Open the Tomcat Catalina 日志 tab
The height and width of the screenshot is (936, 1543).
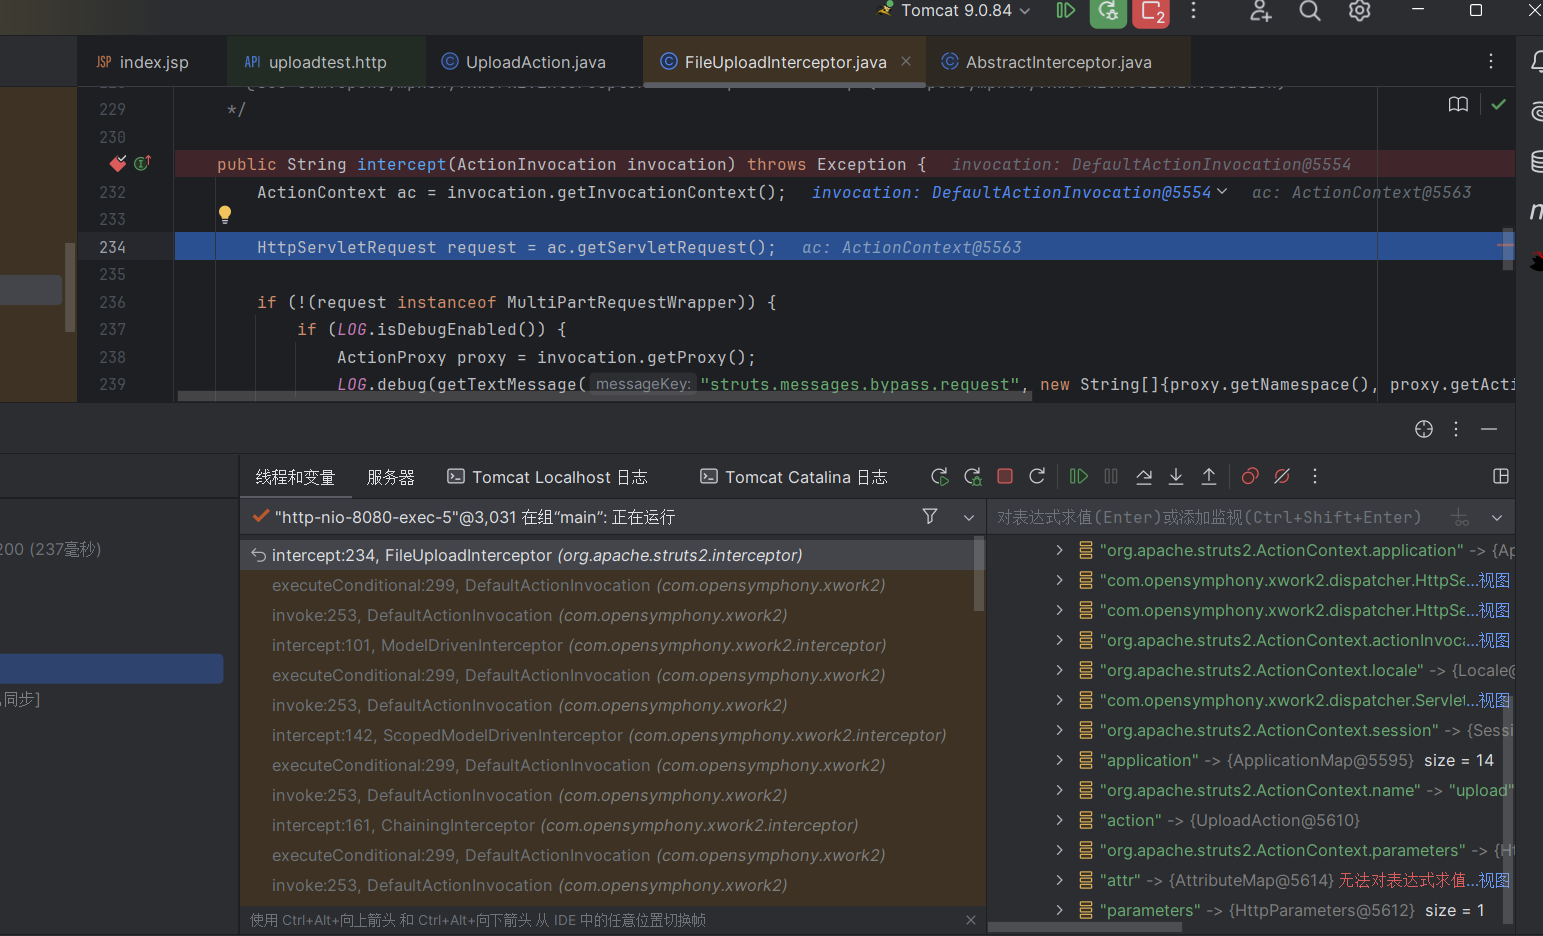[x=794, y=477]
